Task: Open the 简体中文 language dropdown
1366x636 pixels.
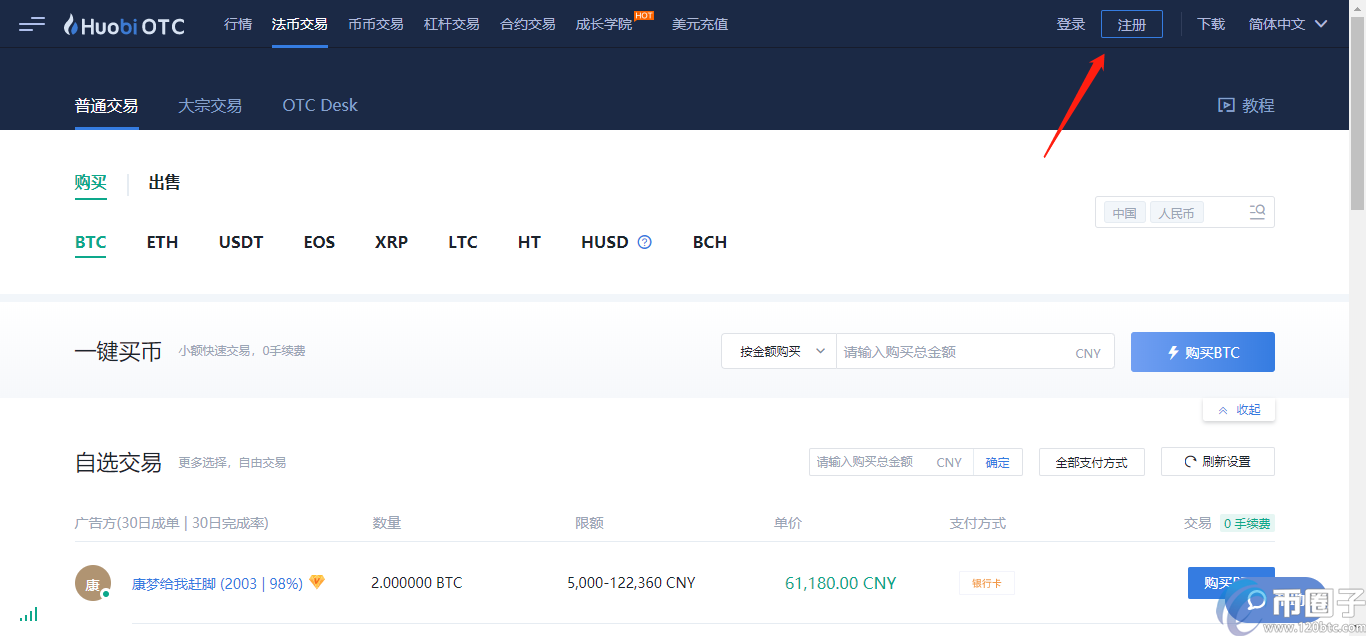Action: pos(1288,24)
